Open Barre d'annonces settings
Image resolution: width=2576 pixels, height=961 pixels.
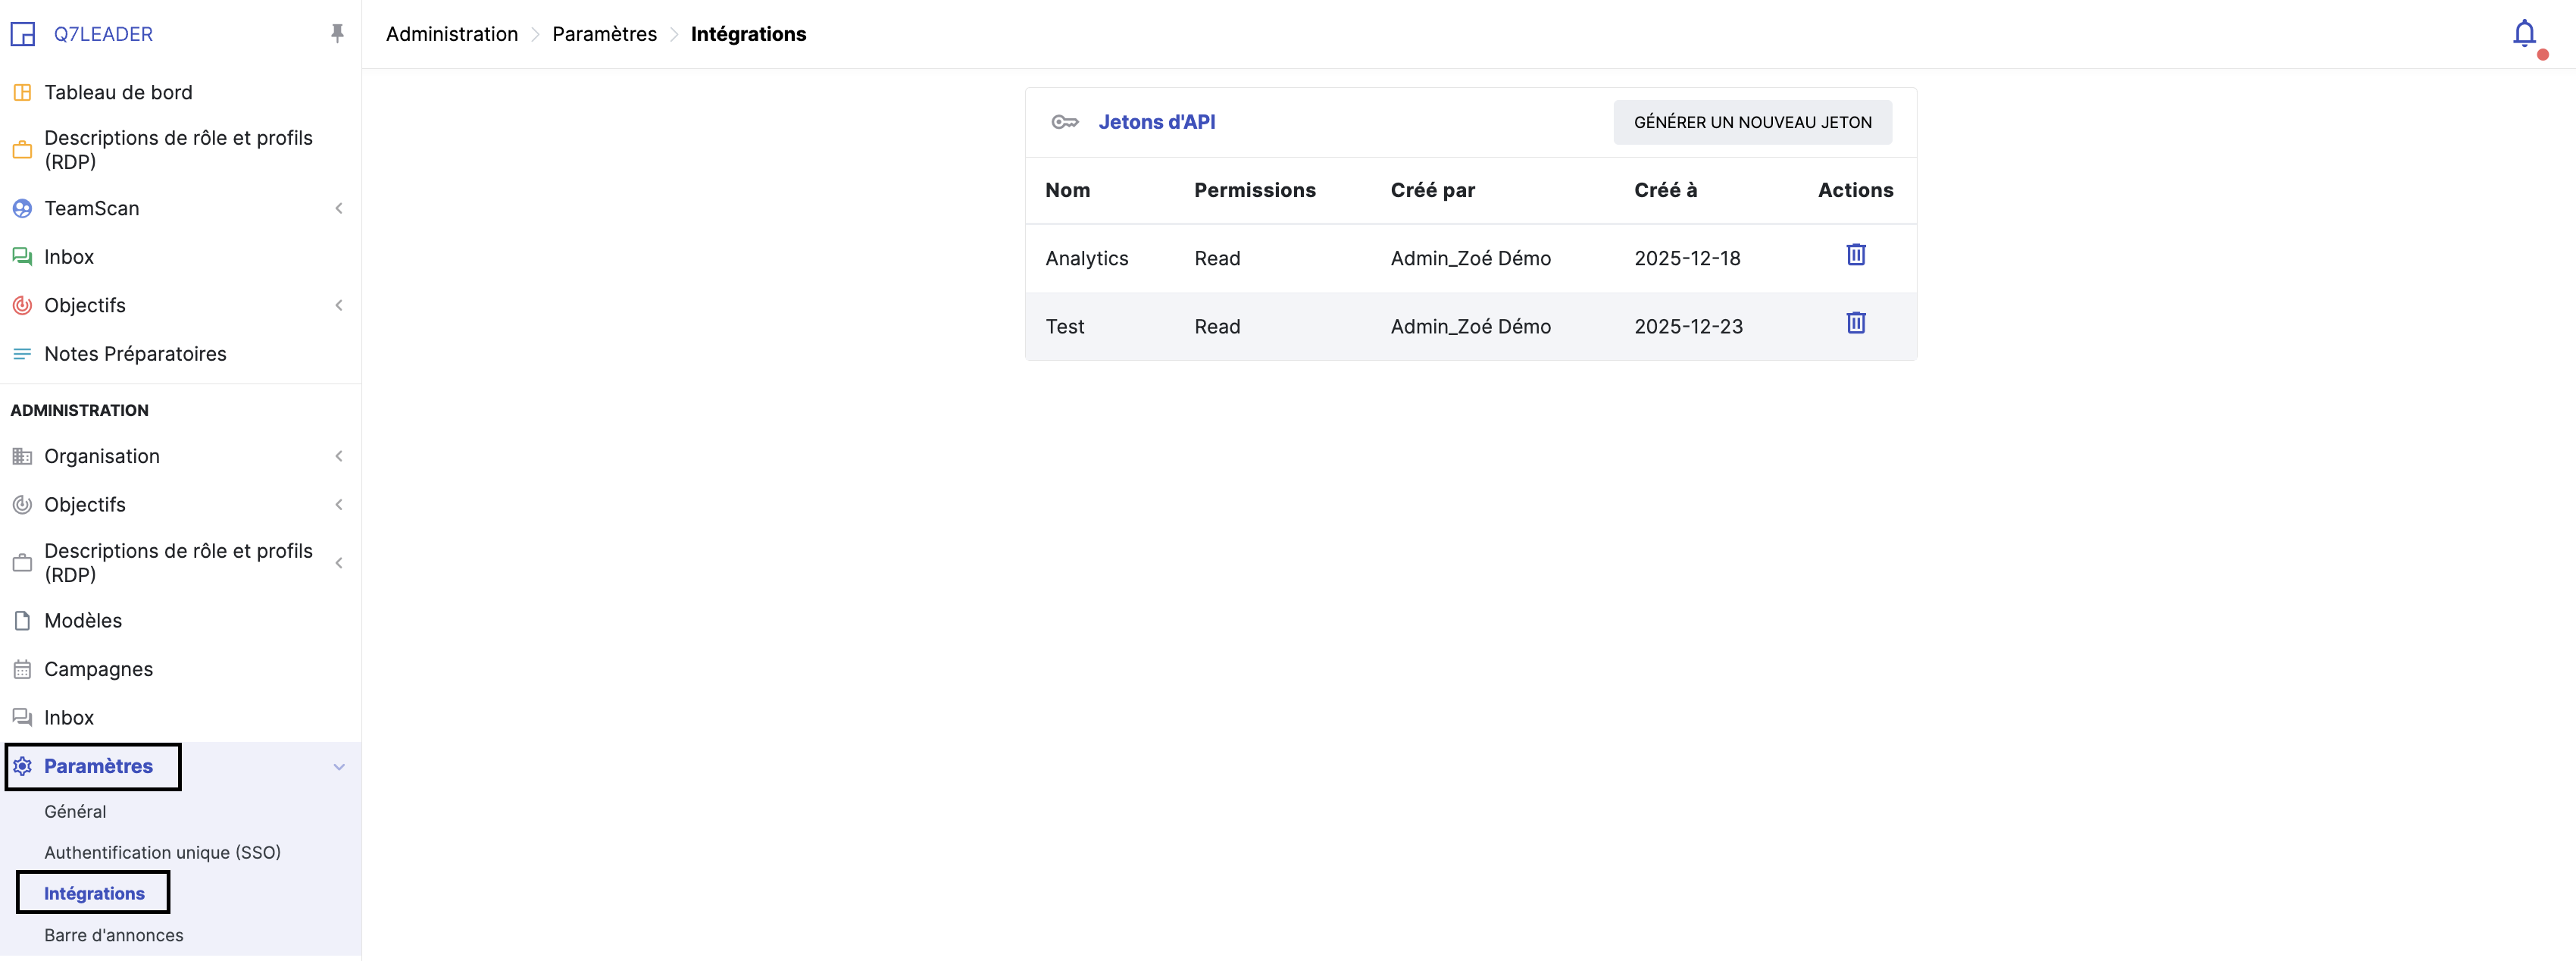pos(113,936)
